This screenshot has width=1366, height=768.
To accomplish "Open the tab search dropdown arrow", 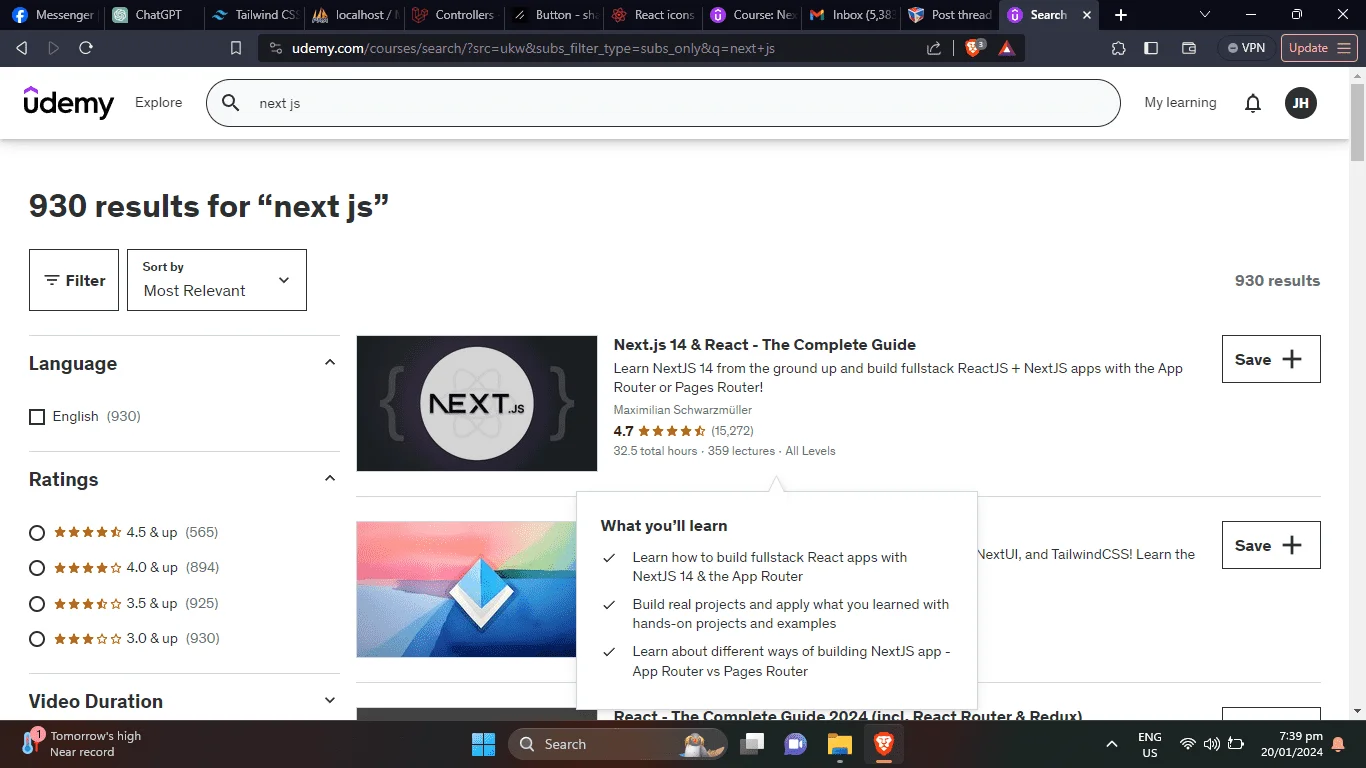I will point(1204,15).
